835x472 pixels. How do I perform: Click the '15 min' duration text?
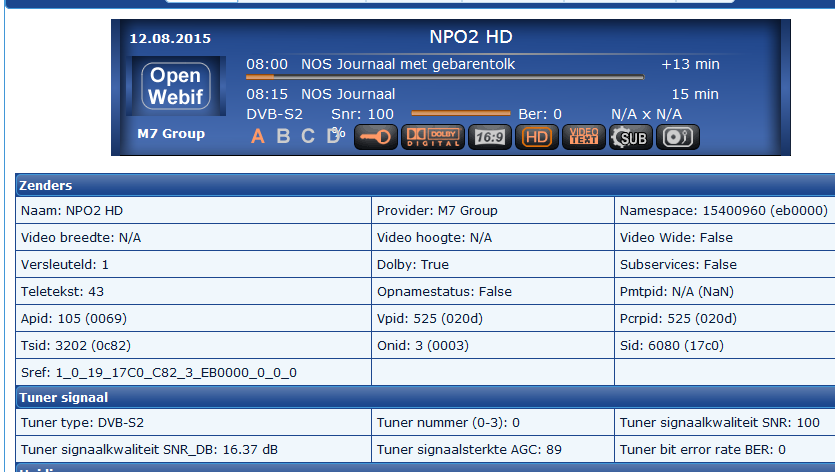tap(695, 94)
